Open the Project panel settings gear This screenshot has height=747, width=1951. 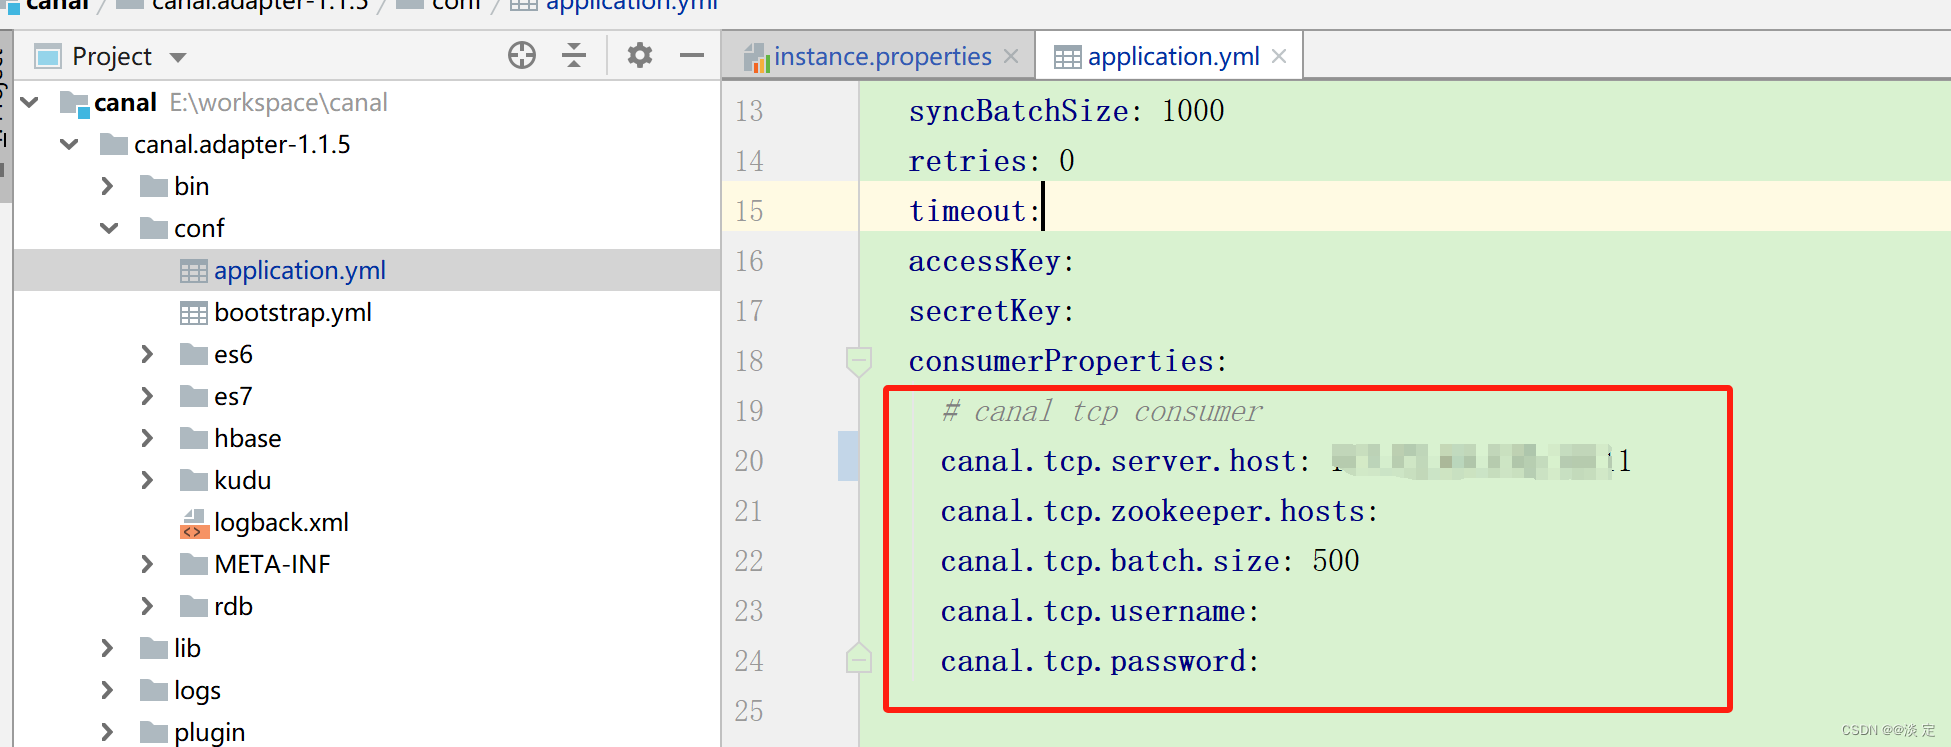click(640, 55)
